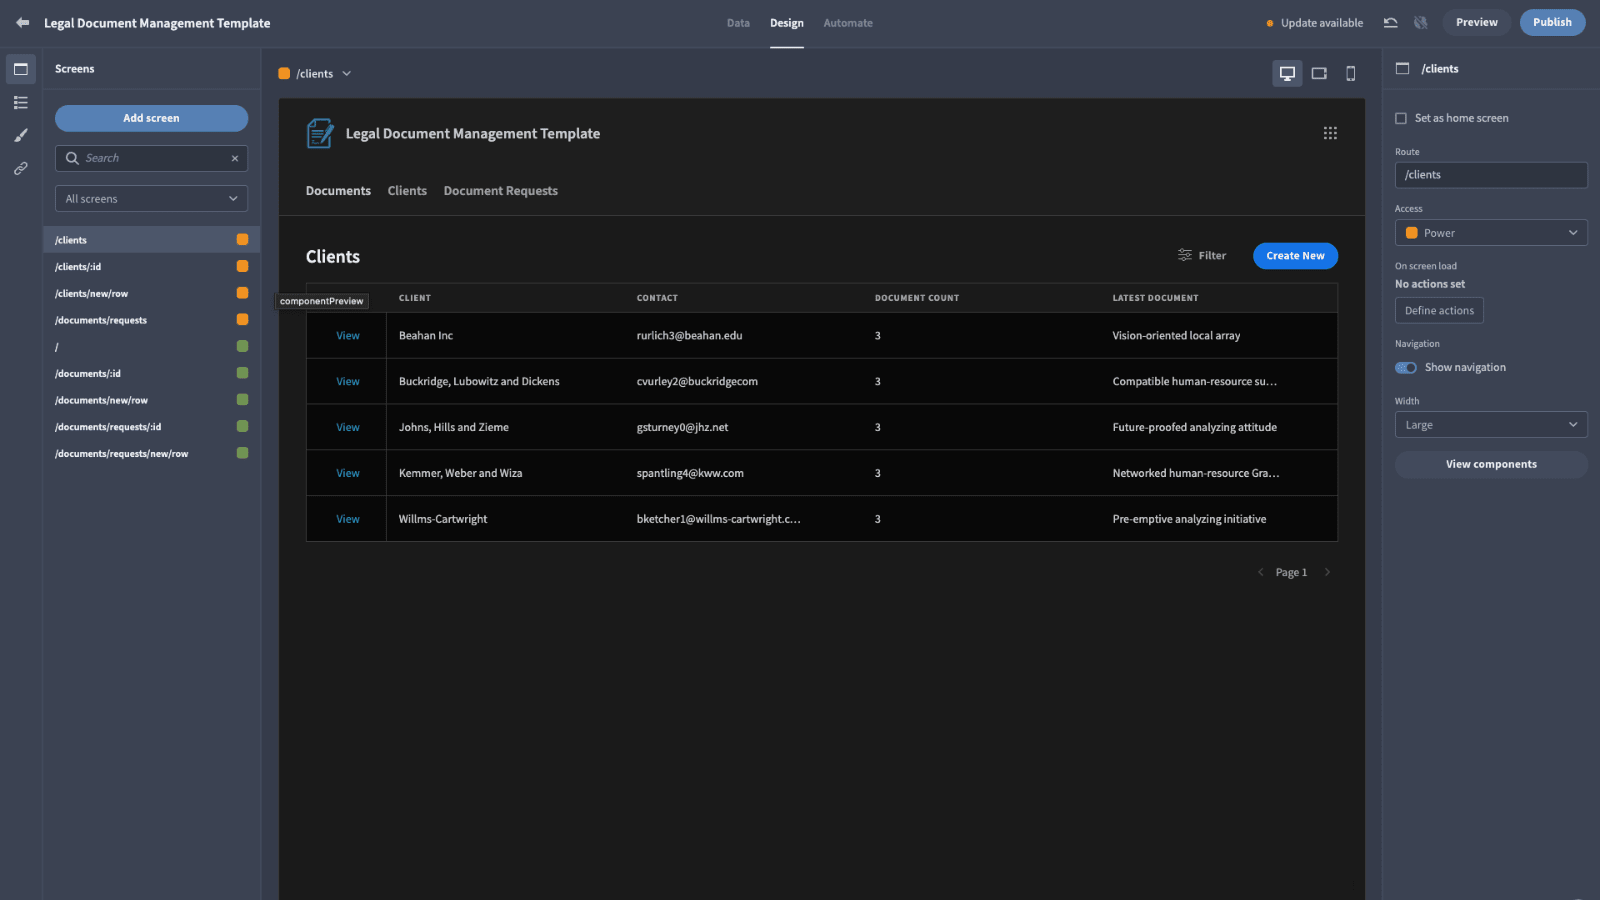The image size is (1600, 900).
Task: Switch preview to desktop view
Action: [1287, 73]
